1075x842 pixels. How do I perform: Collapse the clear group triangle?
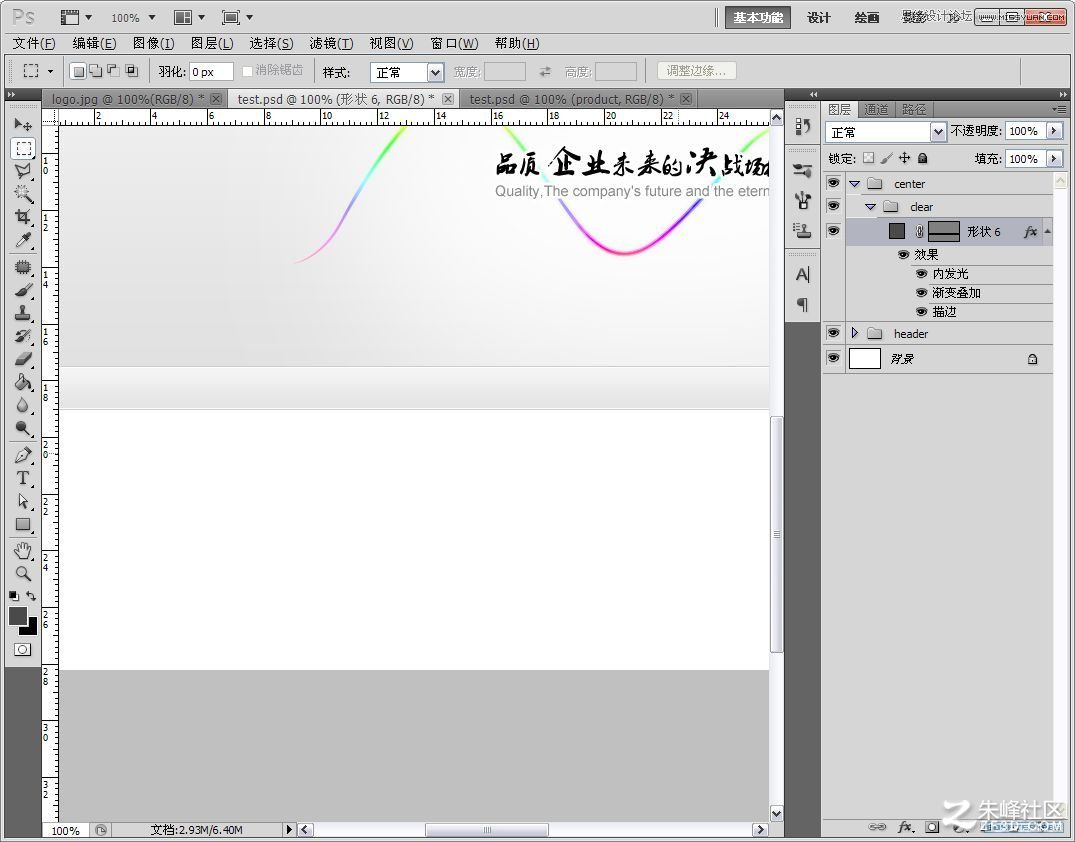coord(871,206)
